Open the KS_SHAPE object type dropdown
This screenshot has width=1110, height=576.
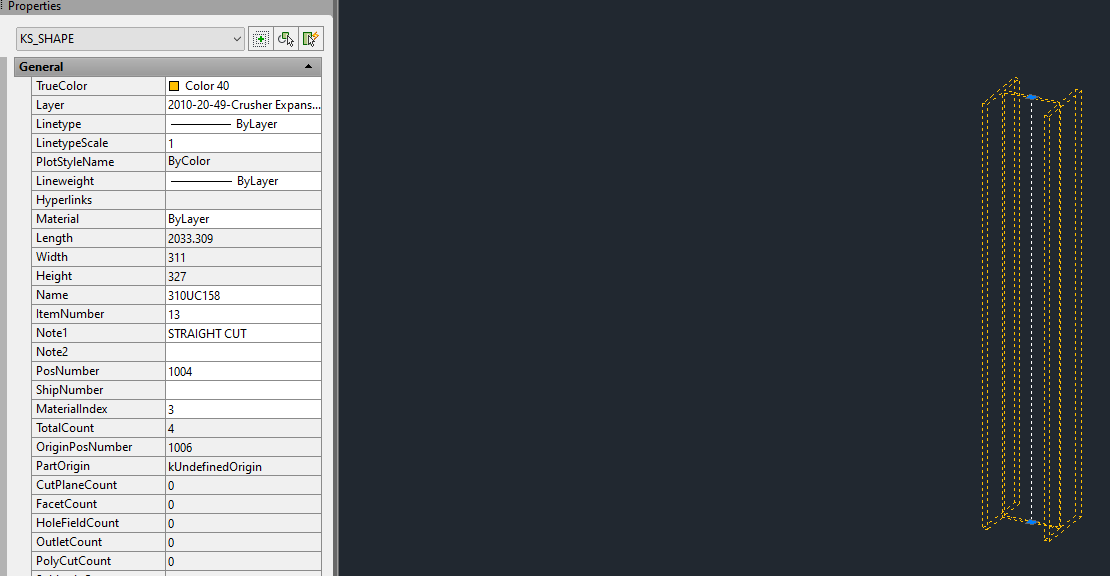pos(130,39)
